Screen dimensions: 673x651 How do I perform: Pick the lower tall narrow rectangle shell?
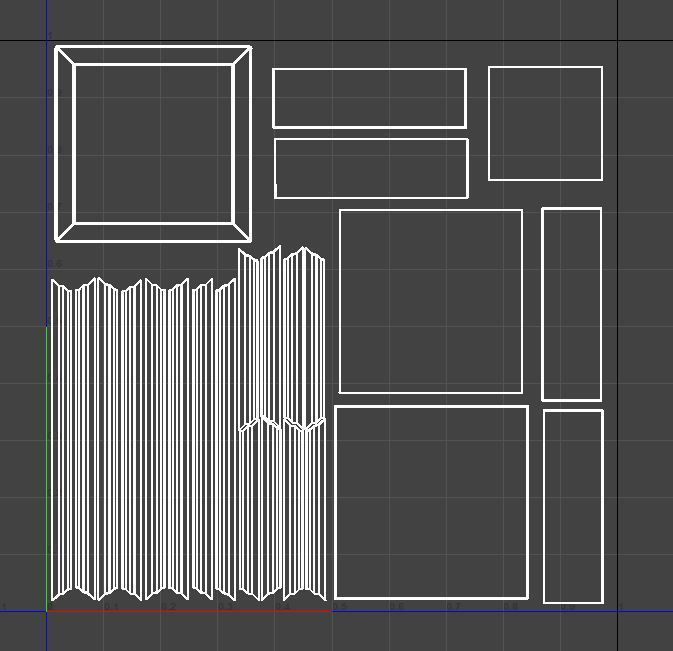coord(573,506)
